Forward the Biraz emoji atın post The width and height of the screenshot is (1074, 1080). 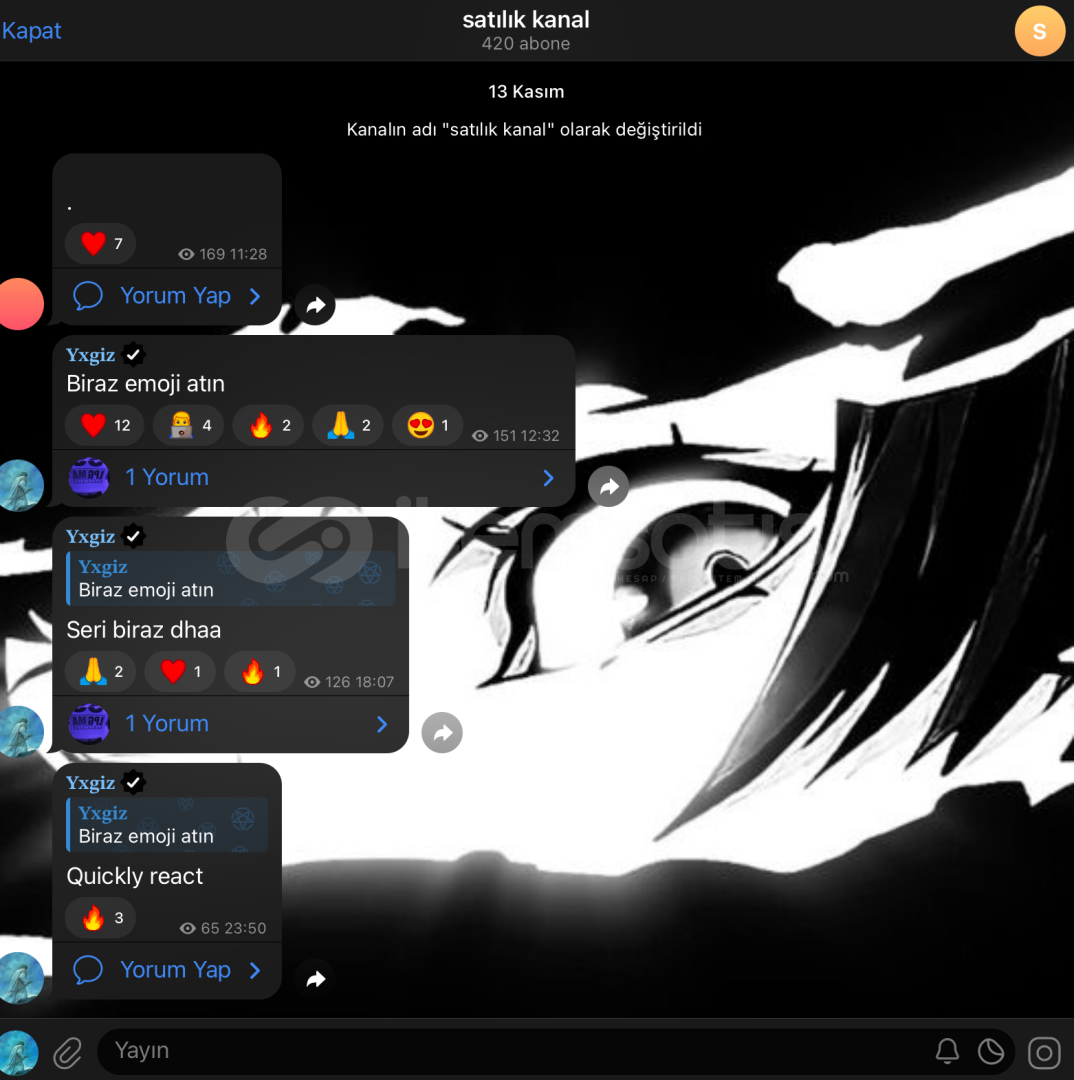[x=608, y=487]
